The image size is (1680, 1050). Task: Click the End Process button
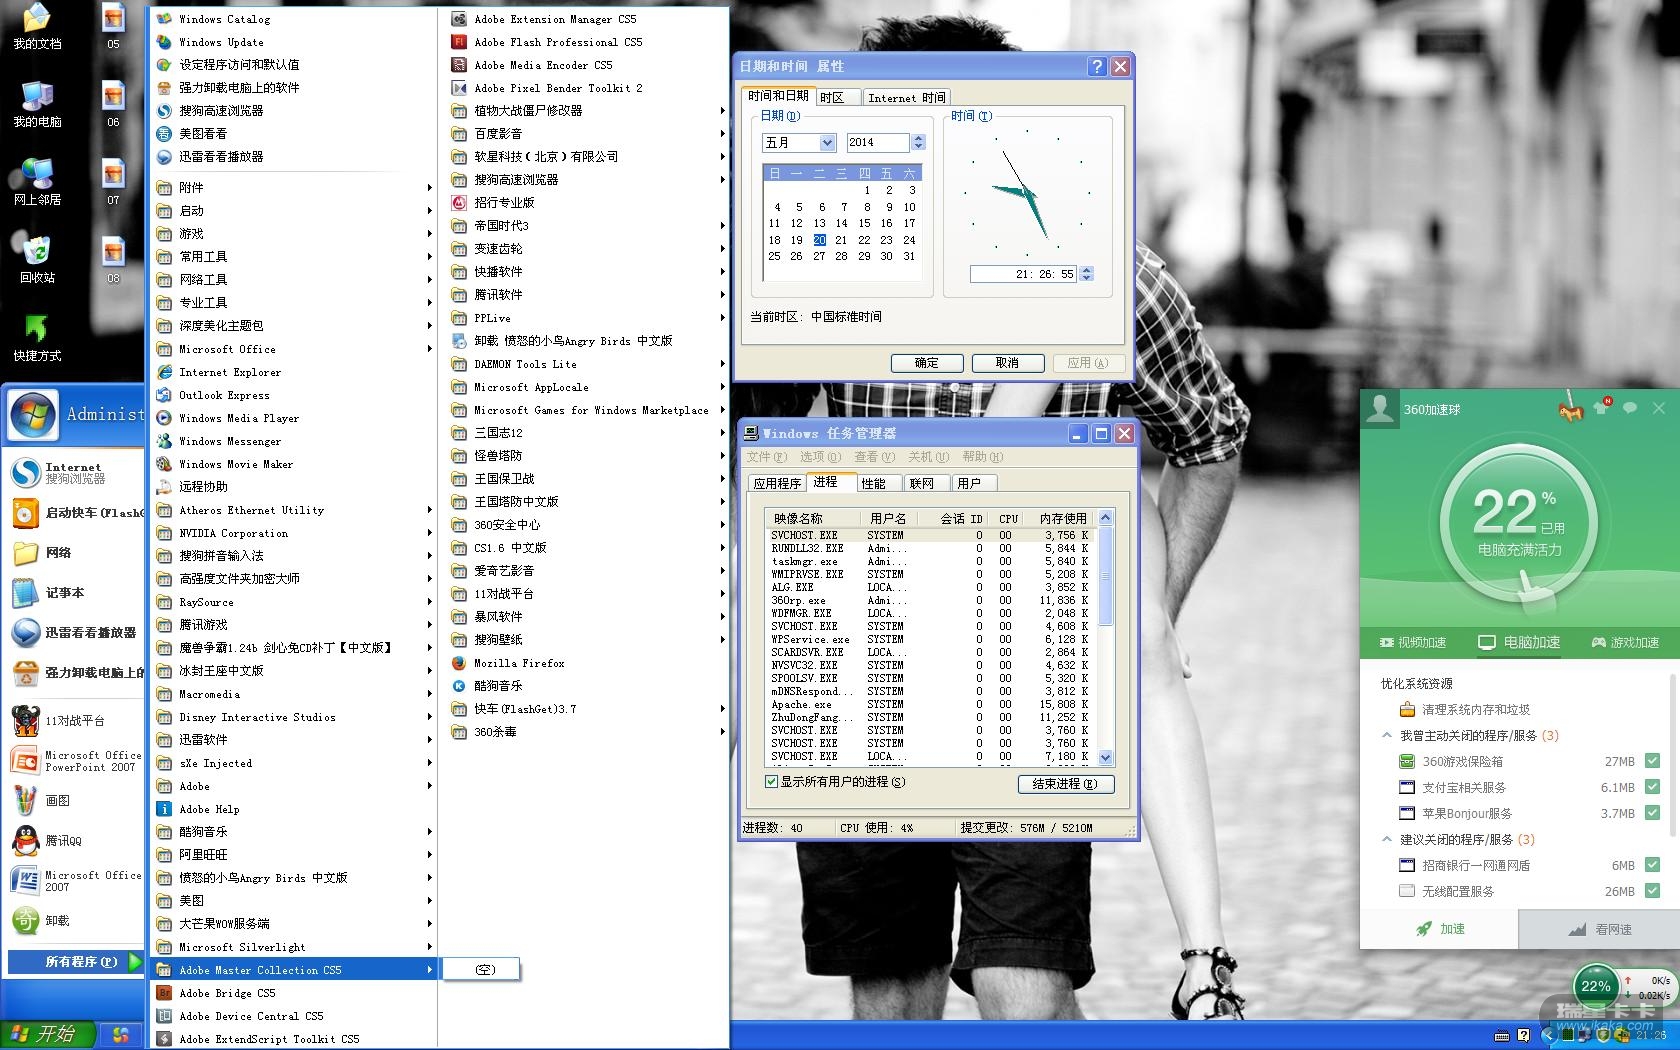click(1065, 784)
